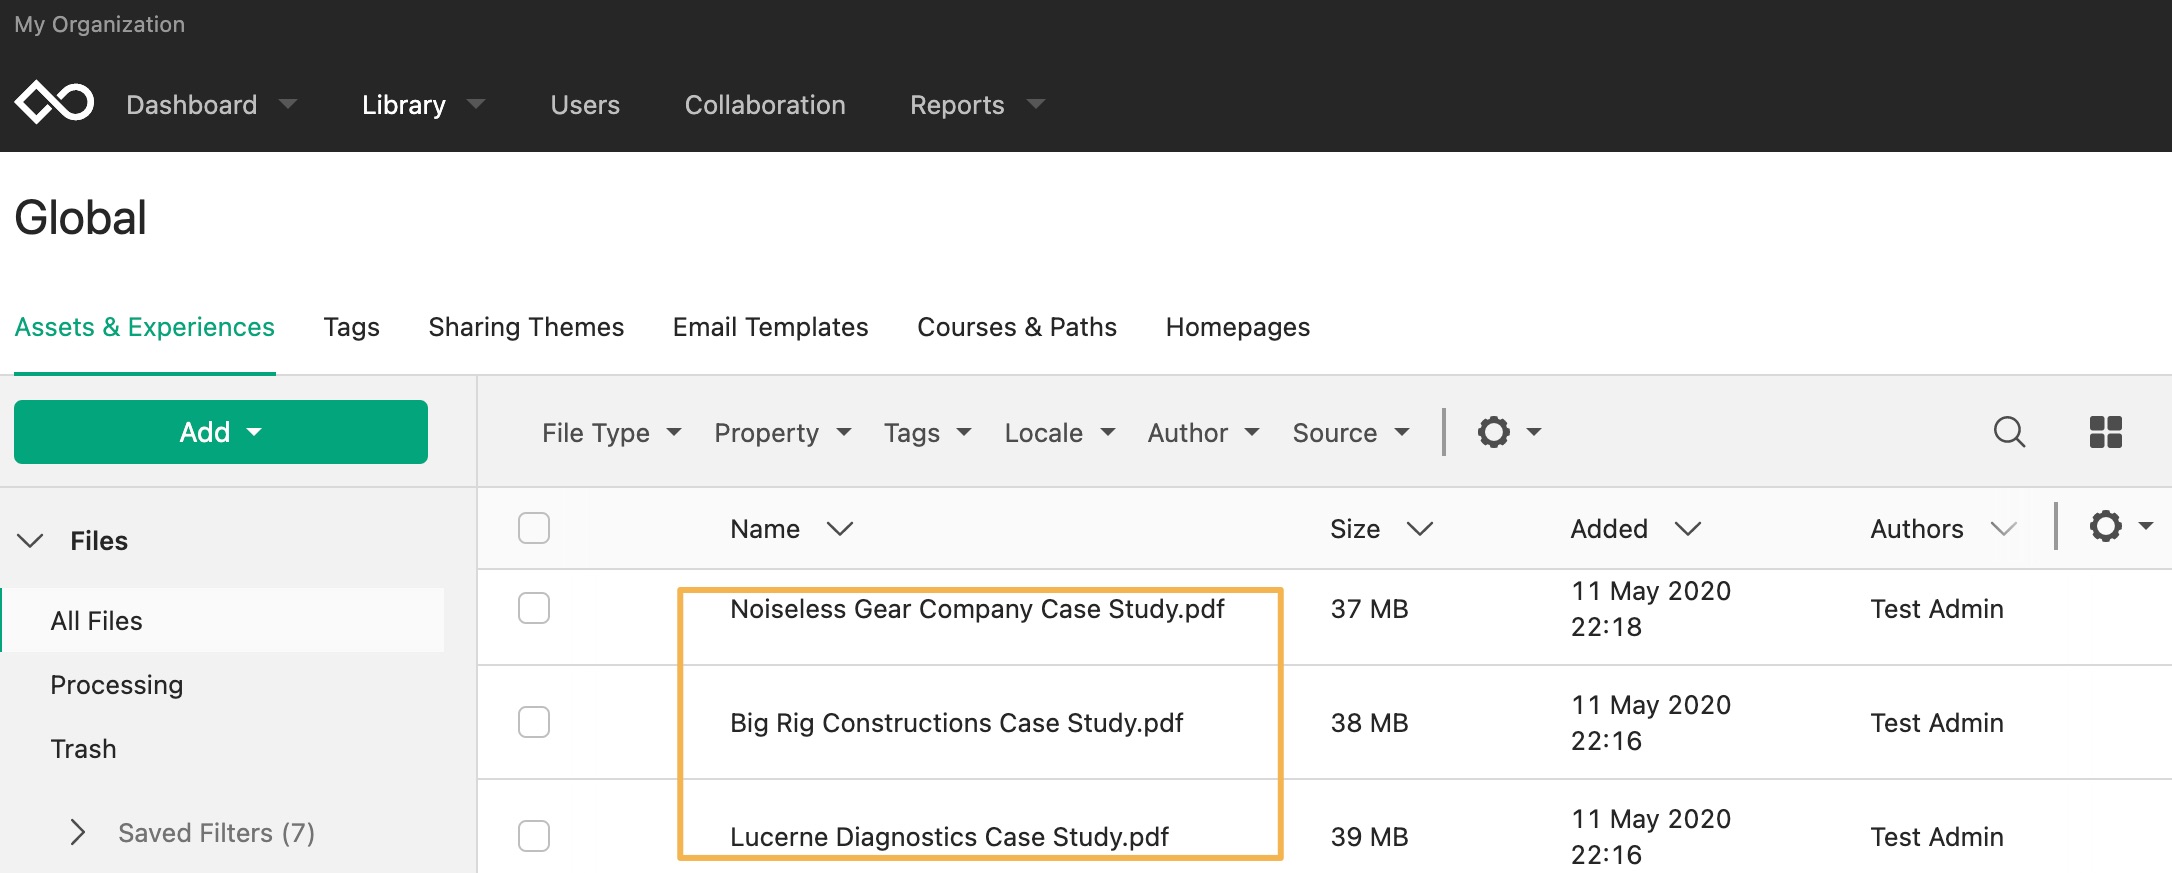
Task: Click Test Admin in the Big Rig row
Action: pyautogui.click(x=1936, y=723)
